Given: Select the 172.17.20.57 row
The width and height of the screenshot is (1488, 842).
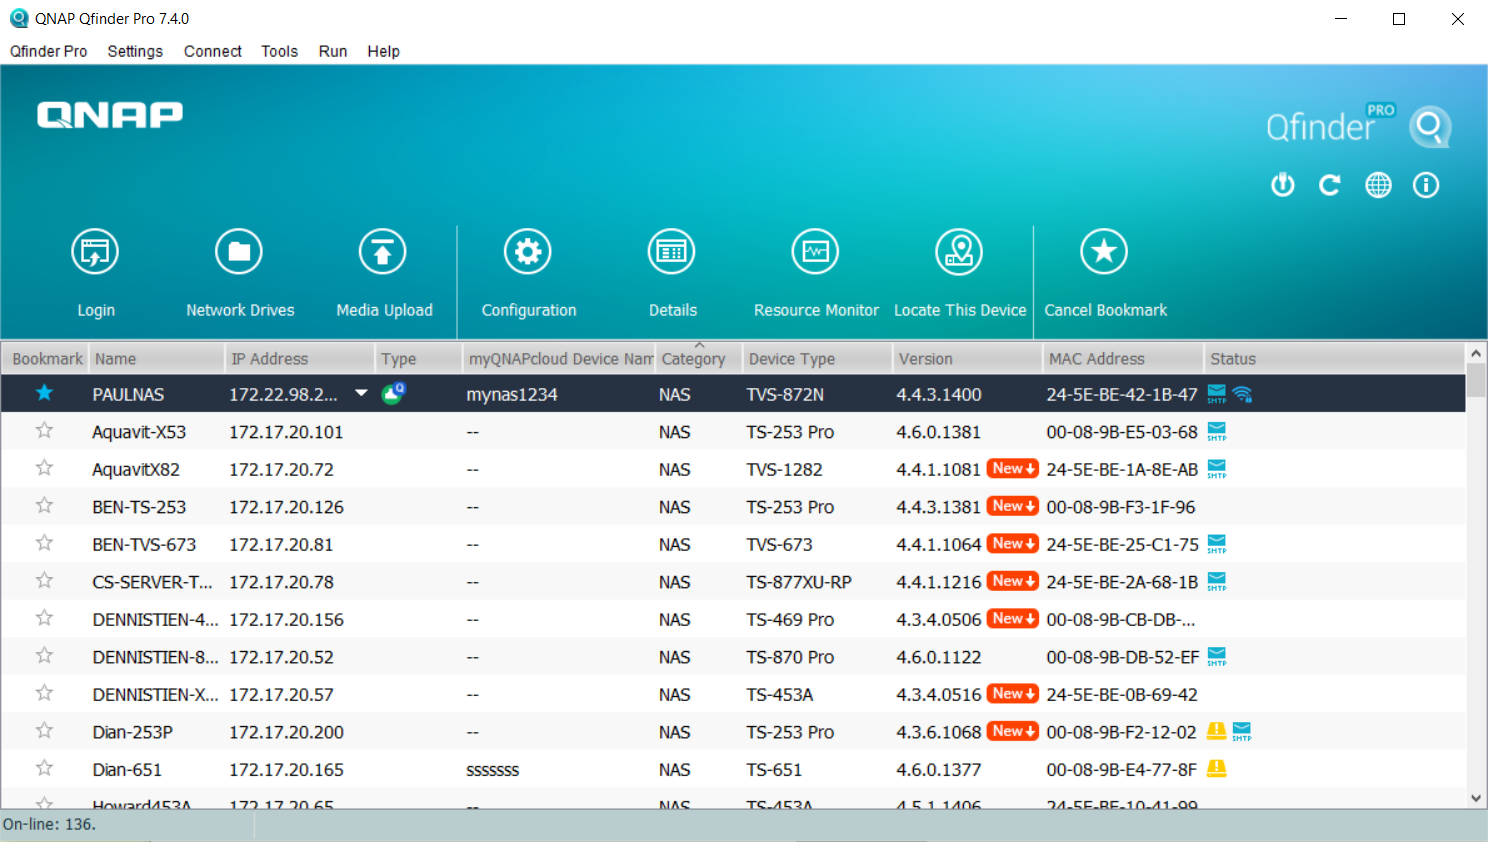Looking at the screenshot, I should click(x=733, y=694).
